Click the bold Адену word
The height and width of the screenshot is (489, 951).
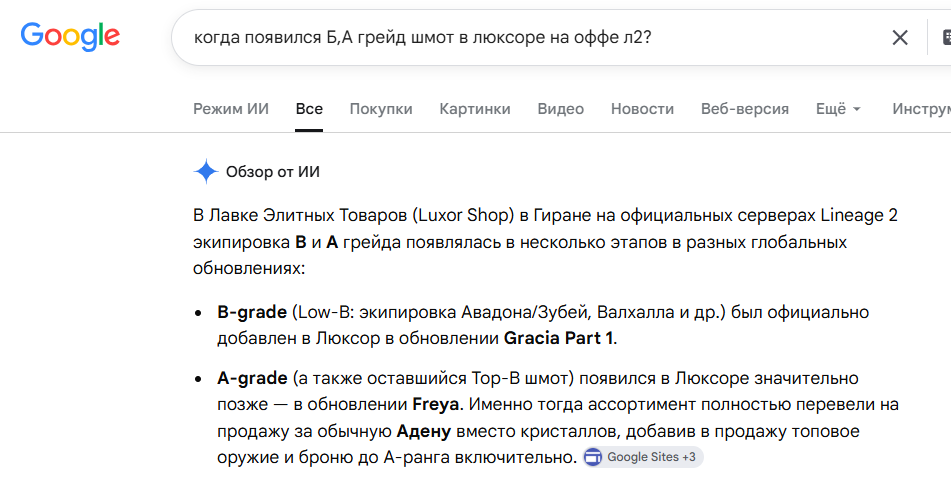point(423,431)
